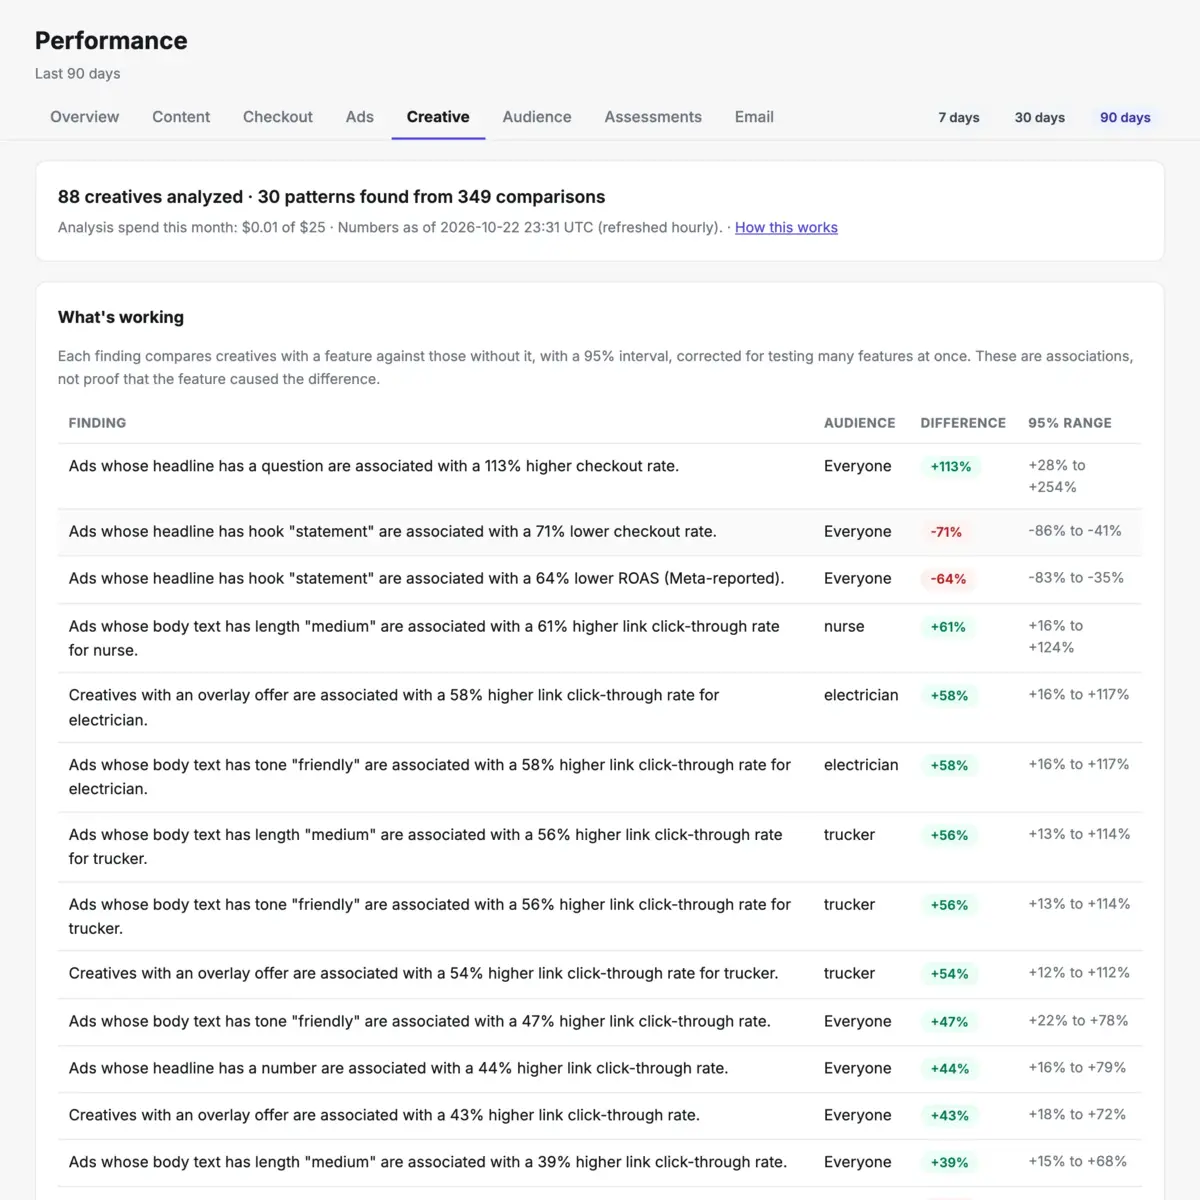Click the +43% difference badge
The width and height of the screenshot is (1200, 1200).
(x=949, y=1116)
